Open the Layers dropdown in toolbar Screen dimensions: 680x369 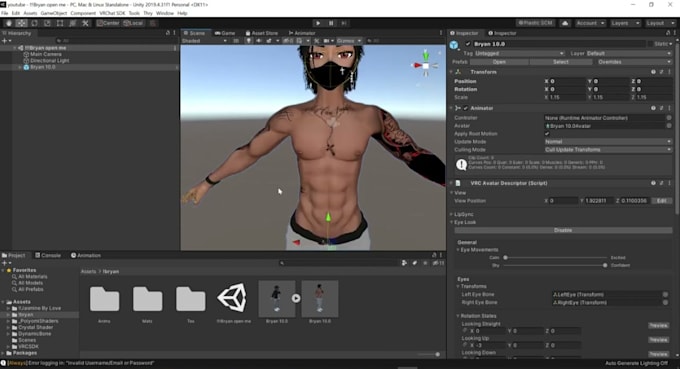coord(625,23)
